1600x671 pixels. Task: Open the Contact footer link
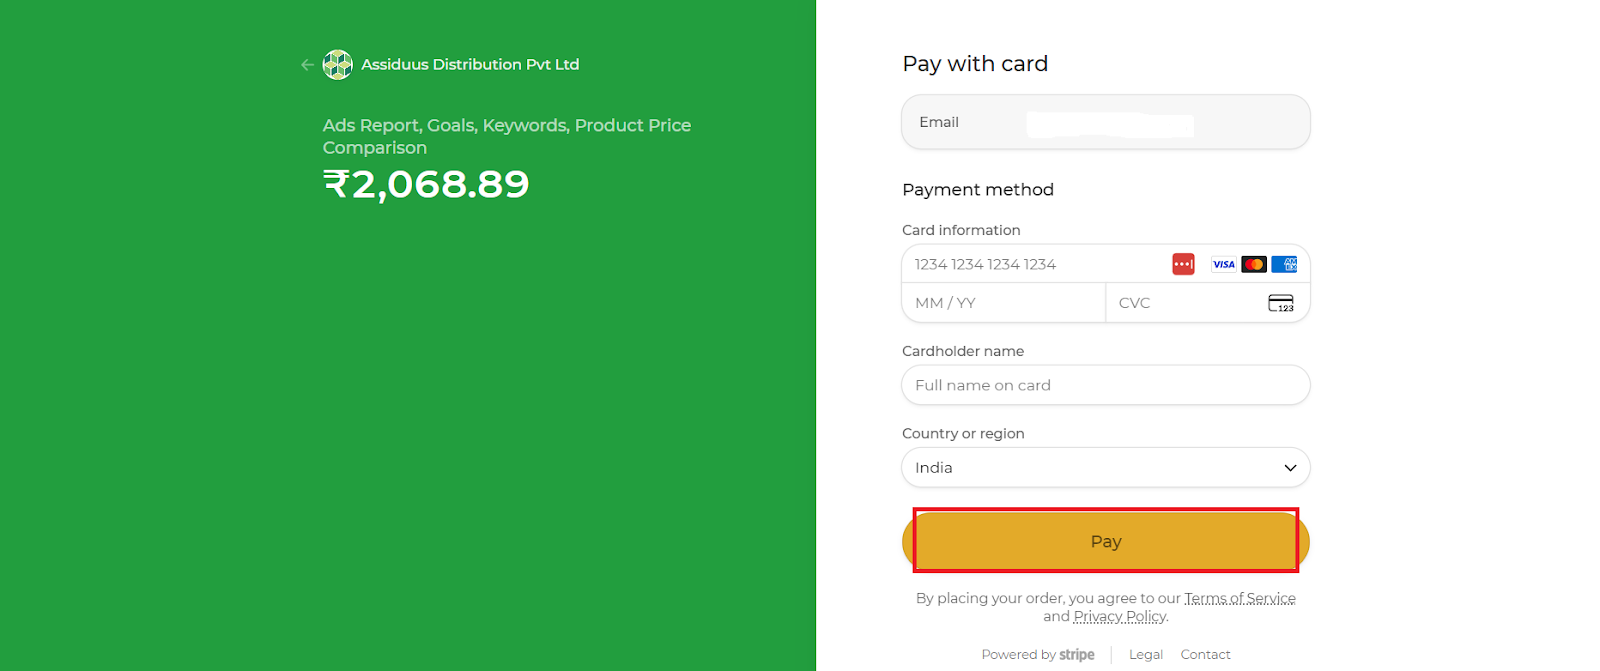click(x=1205, y=655)
